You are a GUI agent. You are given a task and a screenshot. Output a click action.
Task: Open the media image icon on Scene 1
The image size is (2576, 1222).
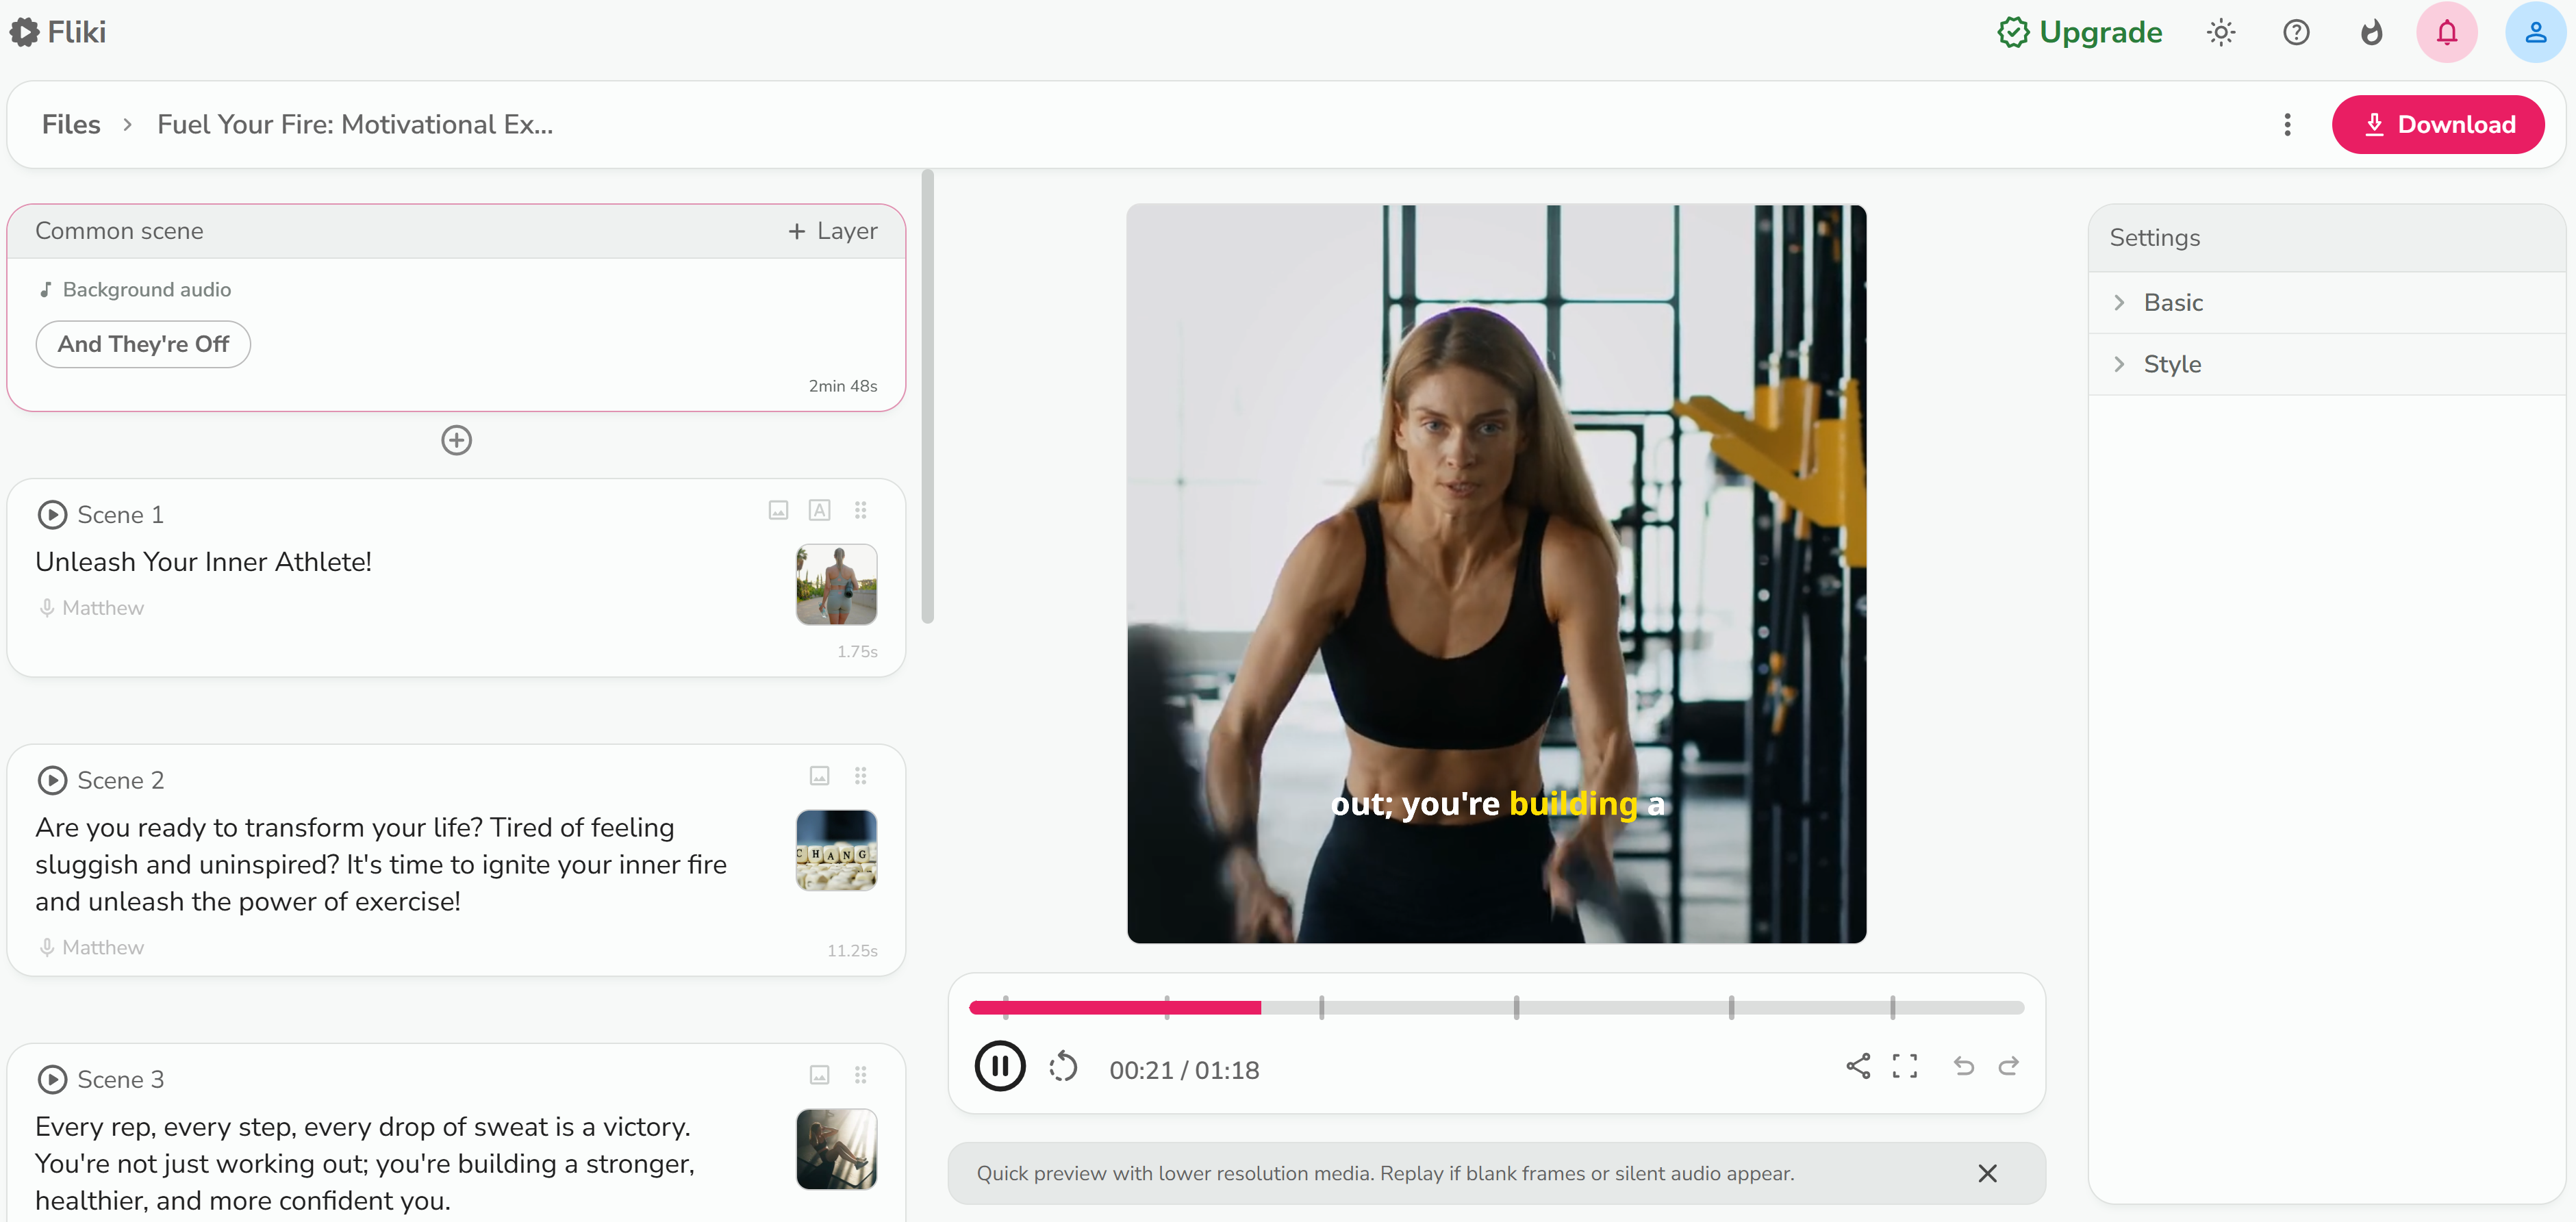click(x=779, y=510)
